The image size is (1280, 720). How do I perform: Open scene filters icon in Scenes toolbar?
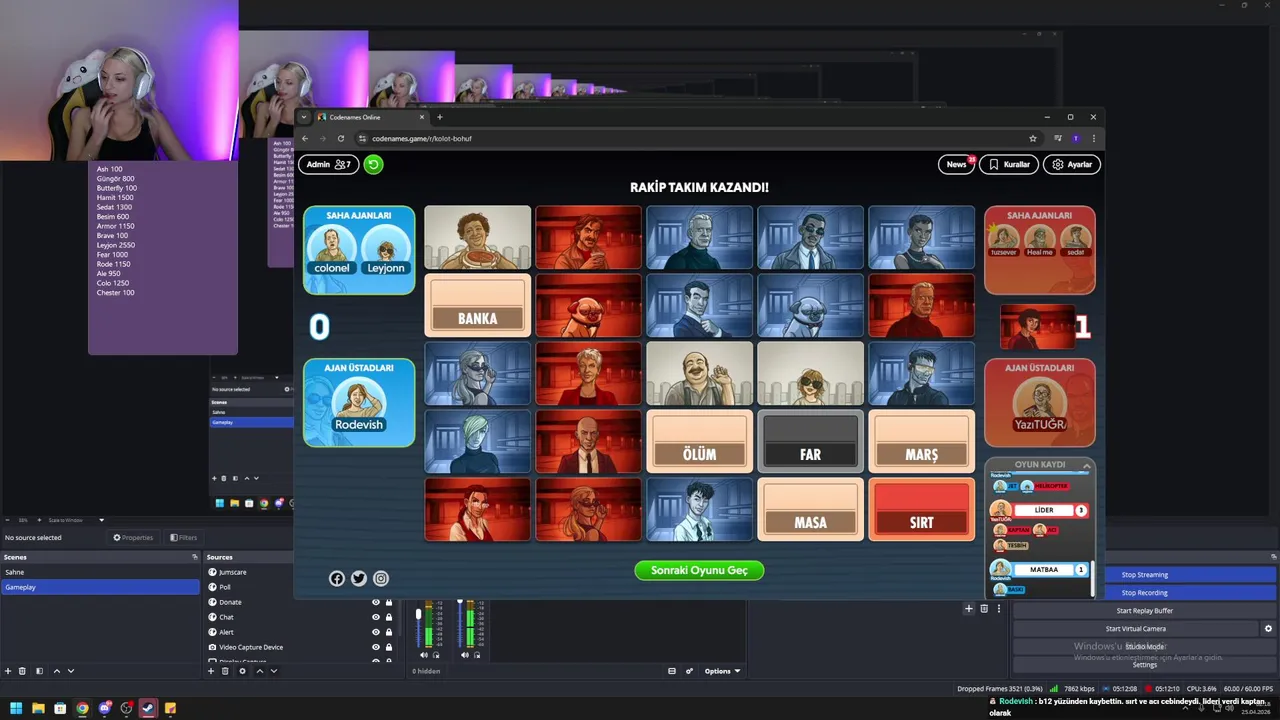pyautogui.click(x=39, y=671)
